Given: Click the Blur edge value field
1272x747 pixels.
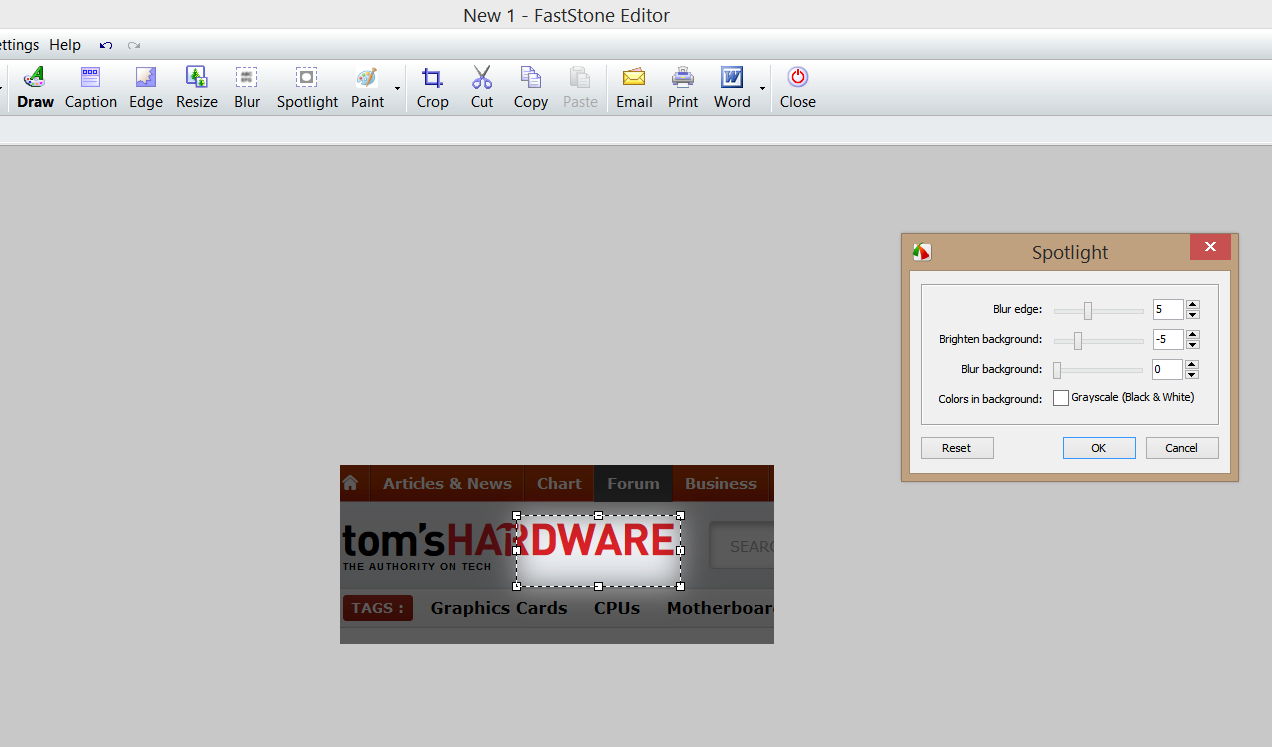Looking at the screenshot, I should coord(1168,310).
